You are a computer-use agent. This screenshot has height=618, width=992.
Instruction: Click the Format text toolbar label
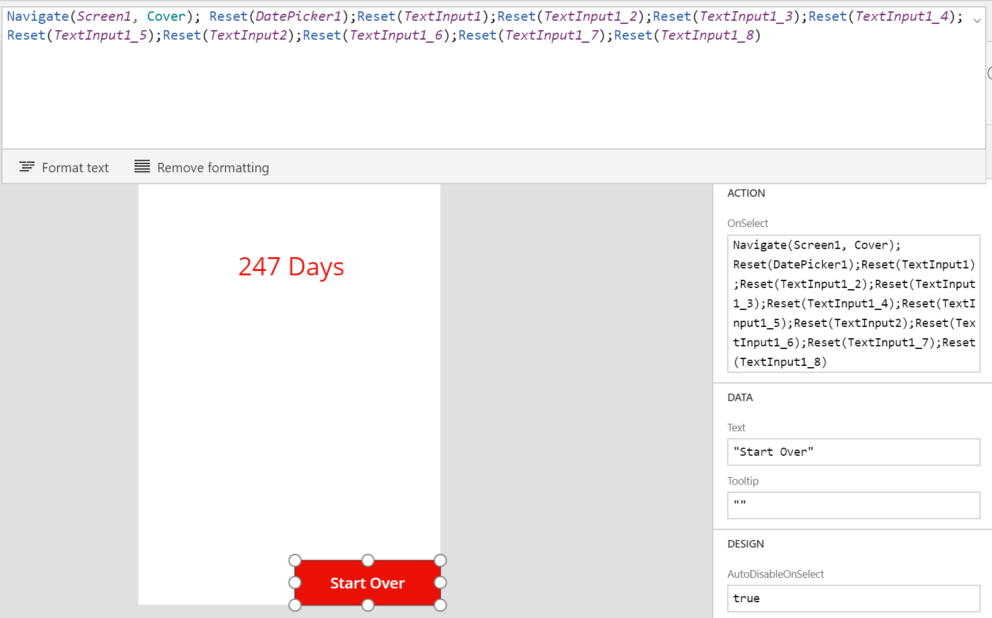[74, 167]
